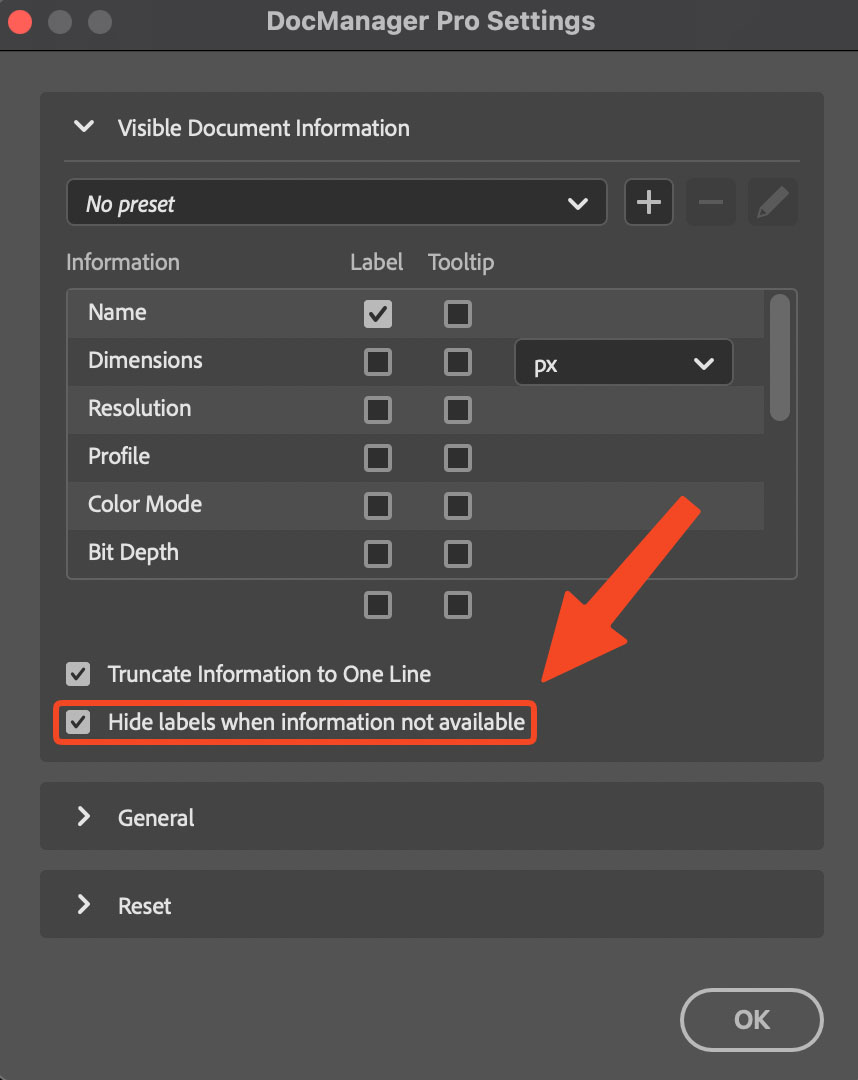Expand the General section
The height and width of the screenshot is (1080, 858).
tap(83, 817)
